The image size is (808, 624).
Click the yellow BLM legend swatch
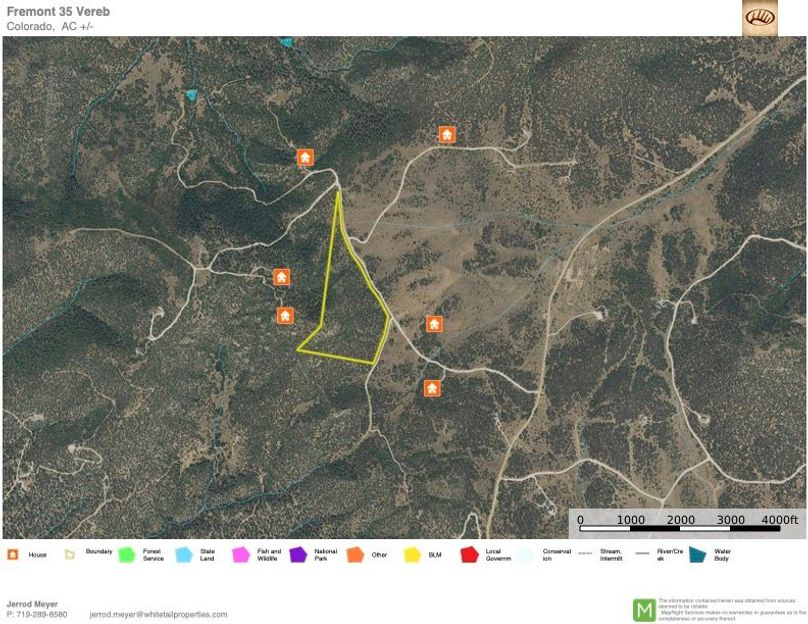(412, 555)
